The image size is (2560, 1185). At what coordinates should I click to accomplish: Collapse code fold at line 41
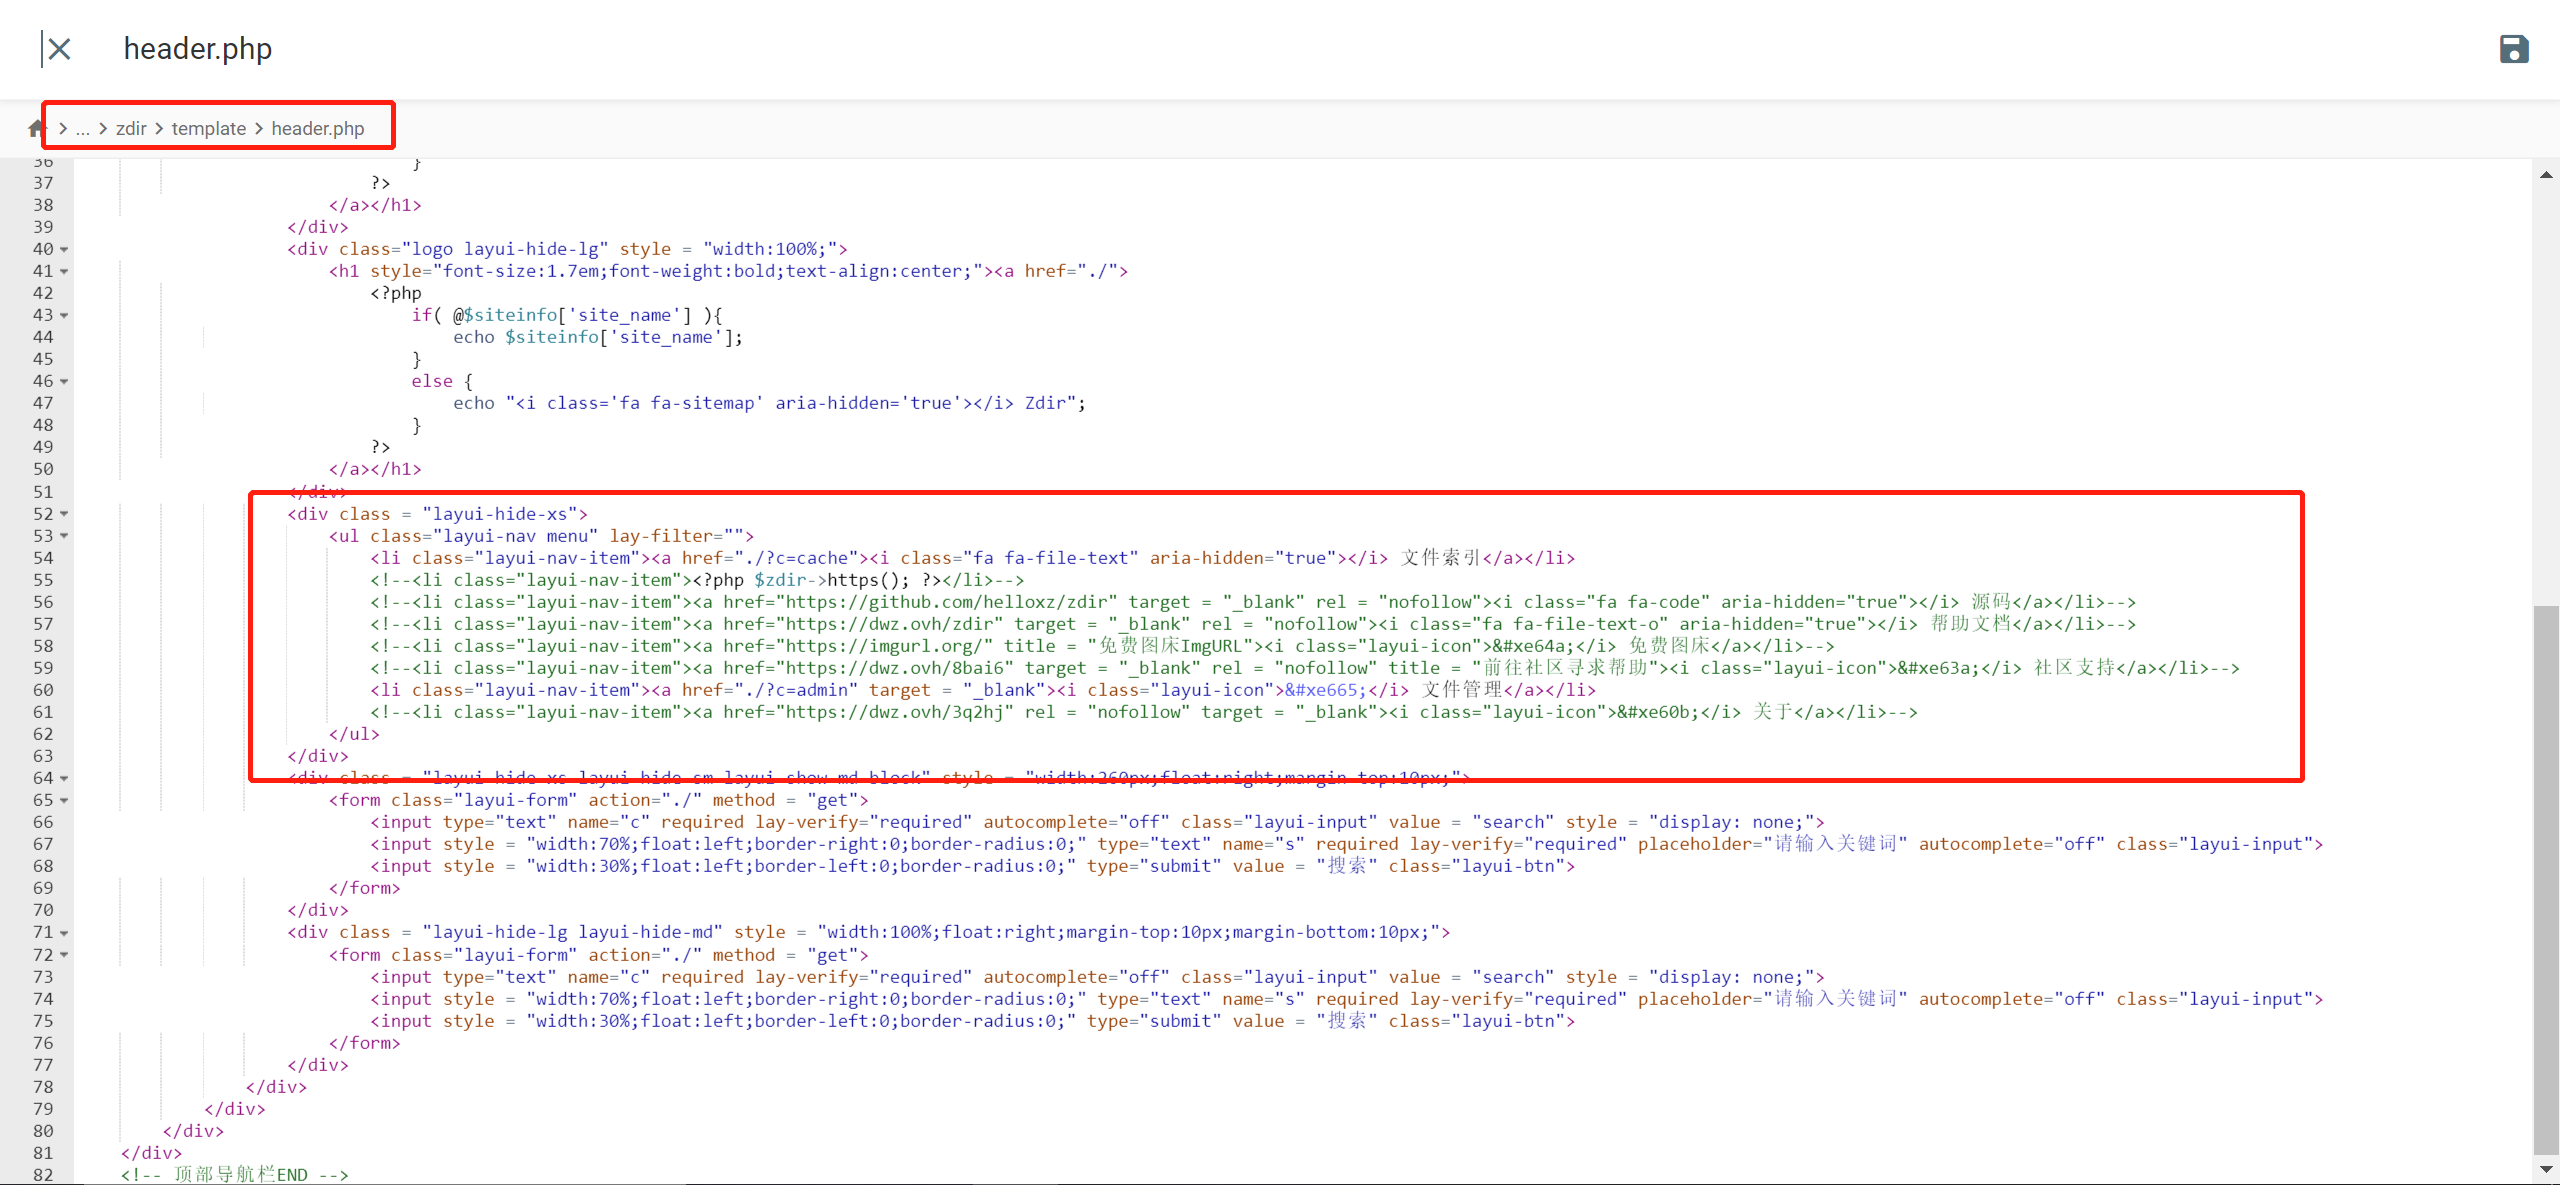[65, 272]
